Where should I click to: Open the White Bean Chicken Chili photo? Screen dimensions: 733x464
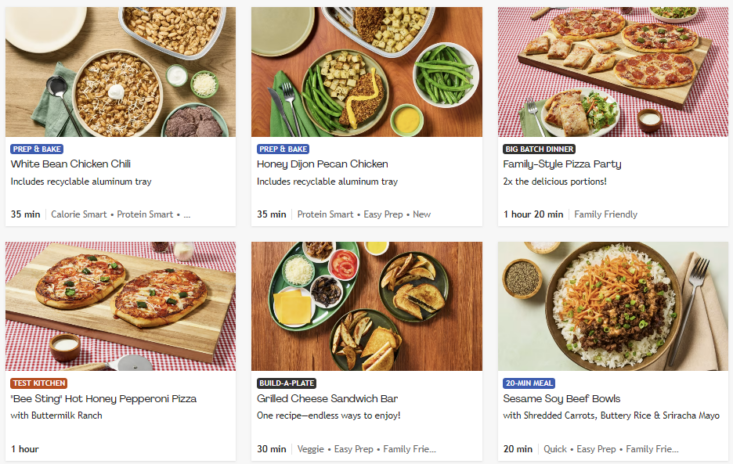coord(120,71)
